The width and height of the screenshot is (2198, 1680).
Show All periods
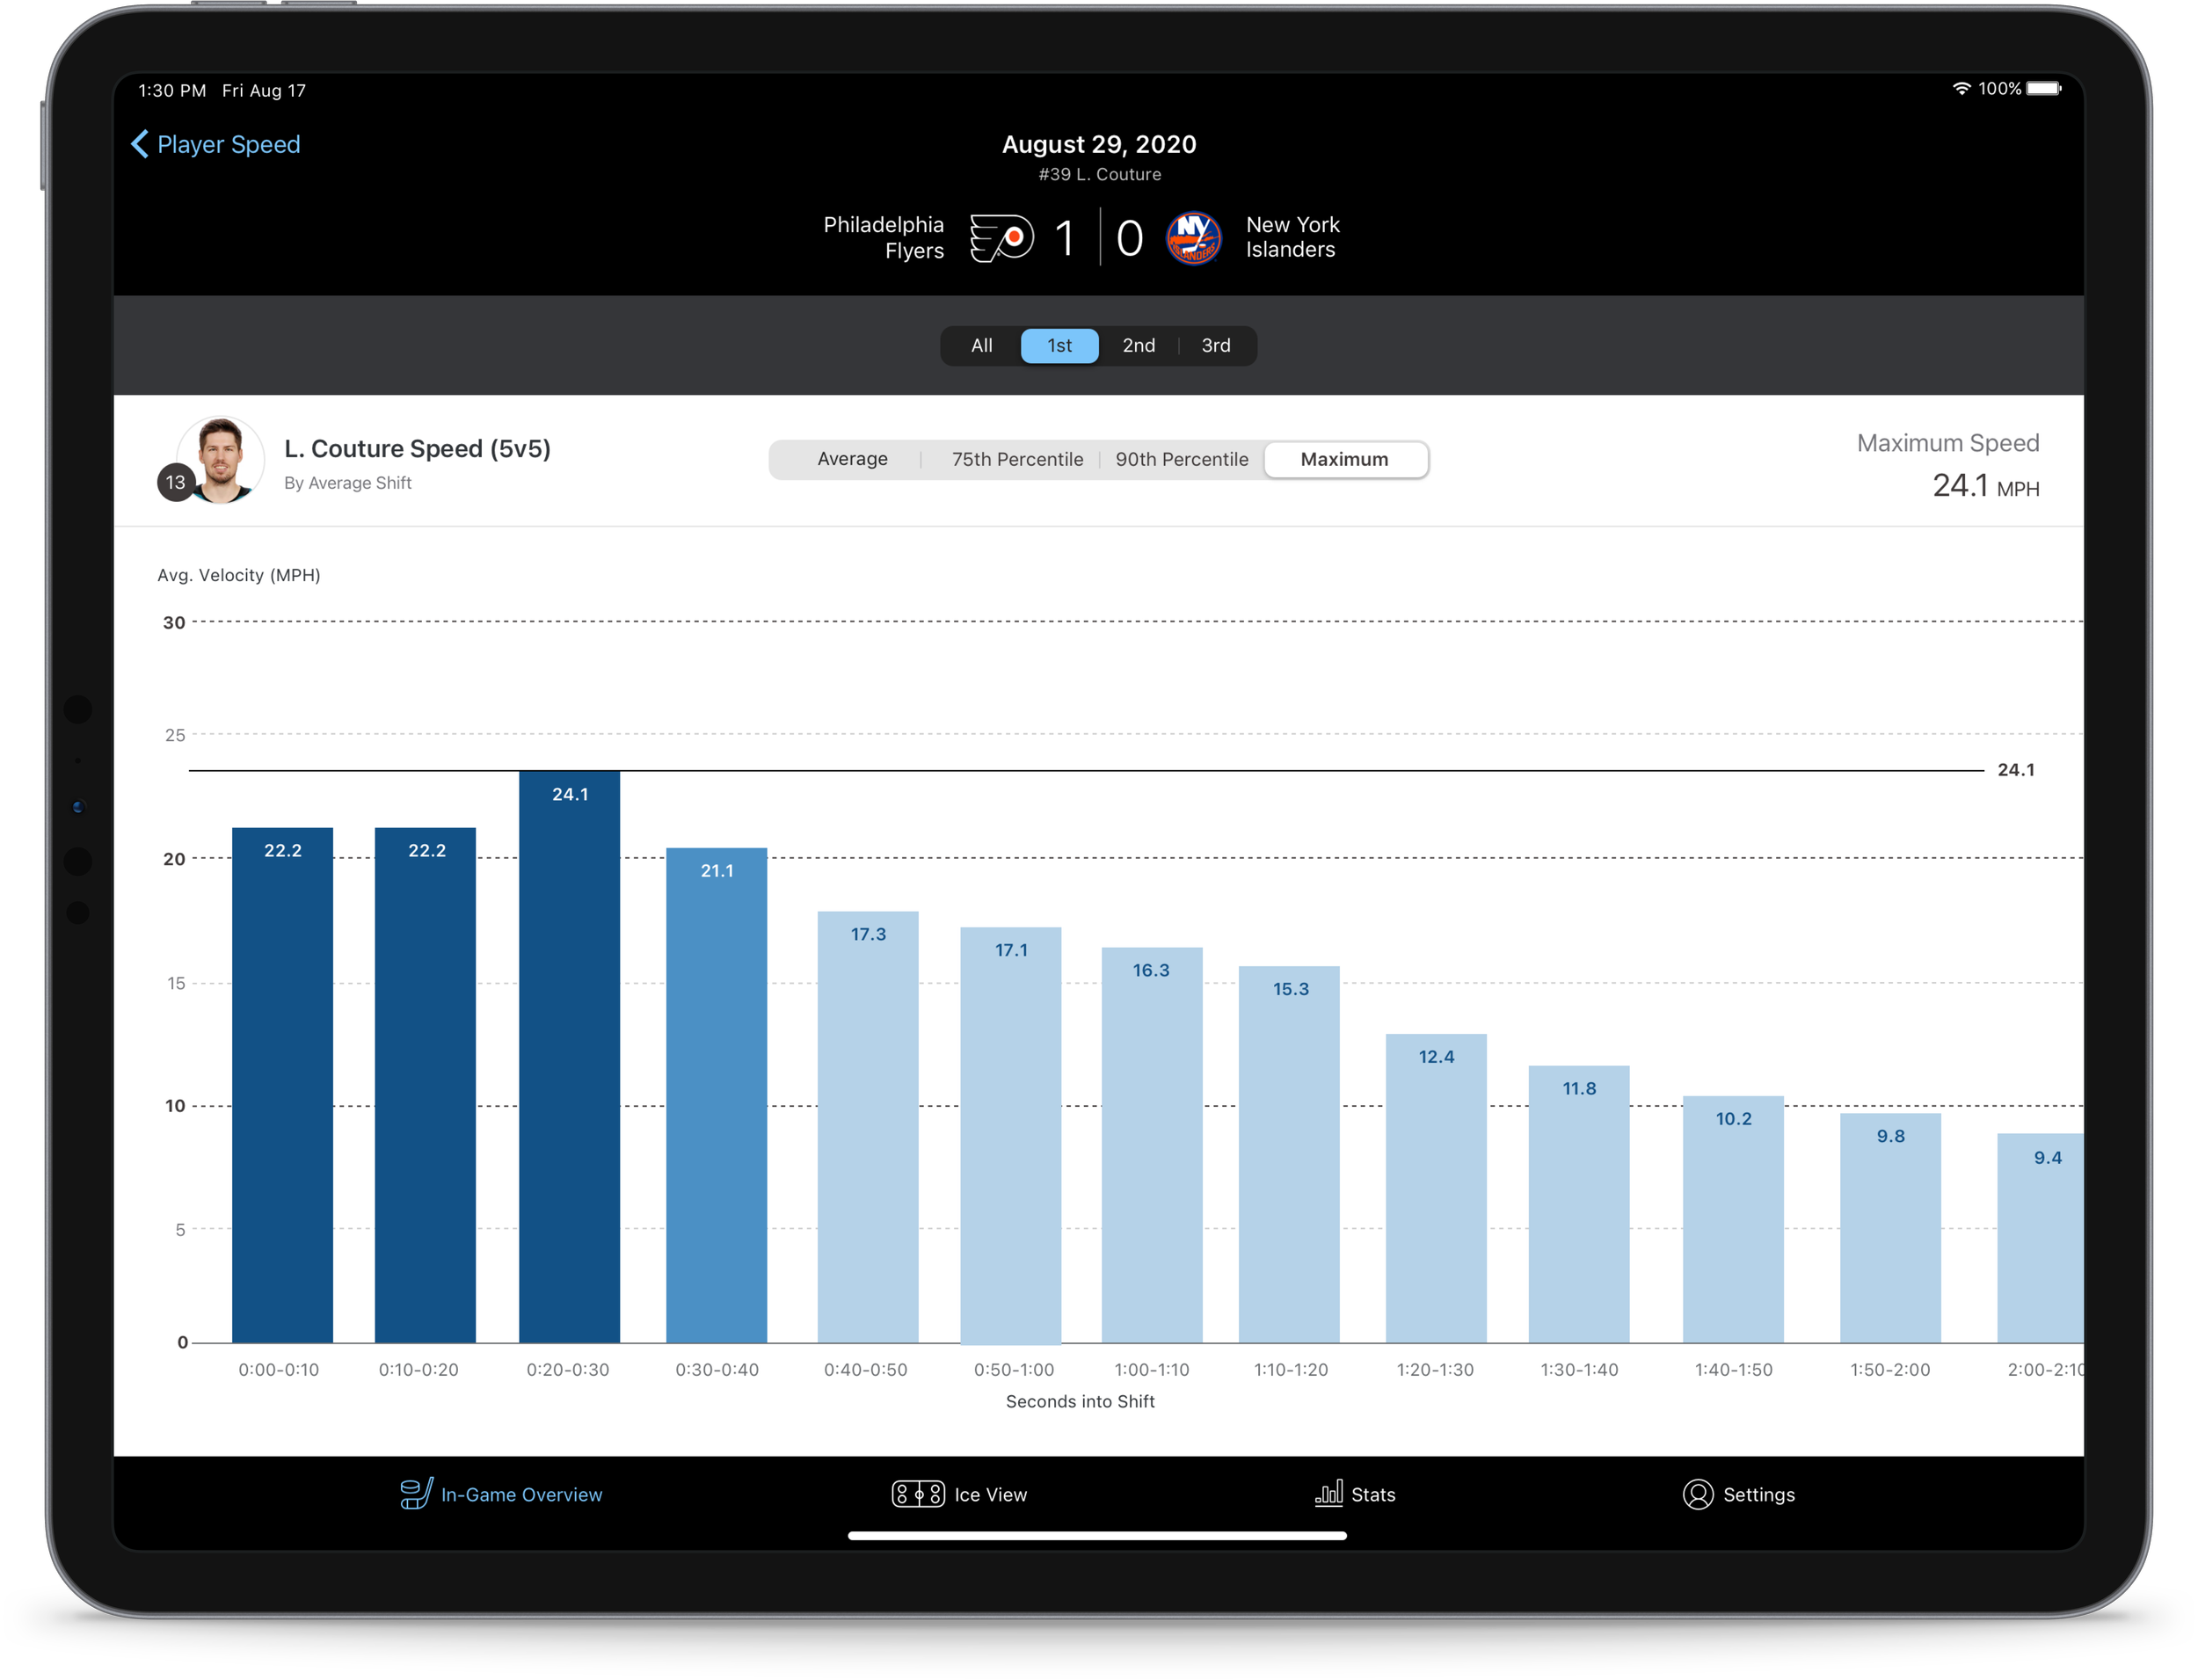(x=981, y=345)
